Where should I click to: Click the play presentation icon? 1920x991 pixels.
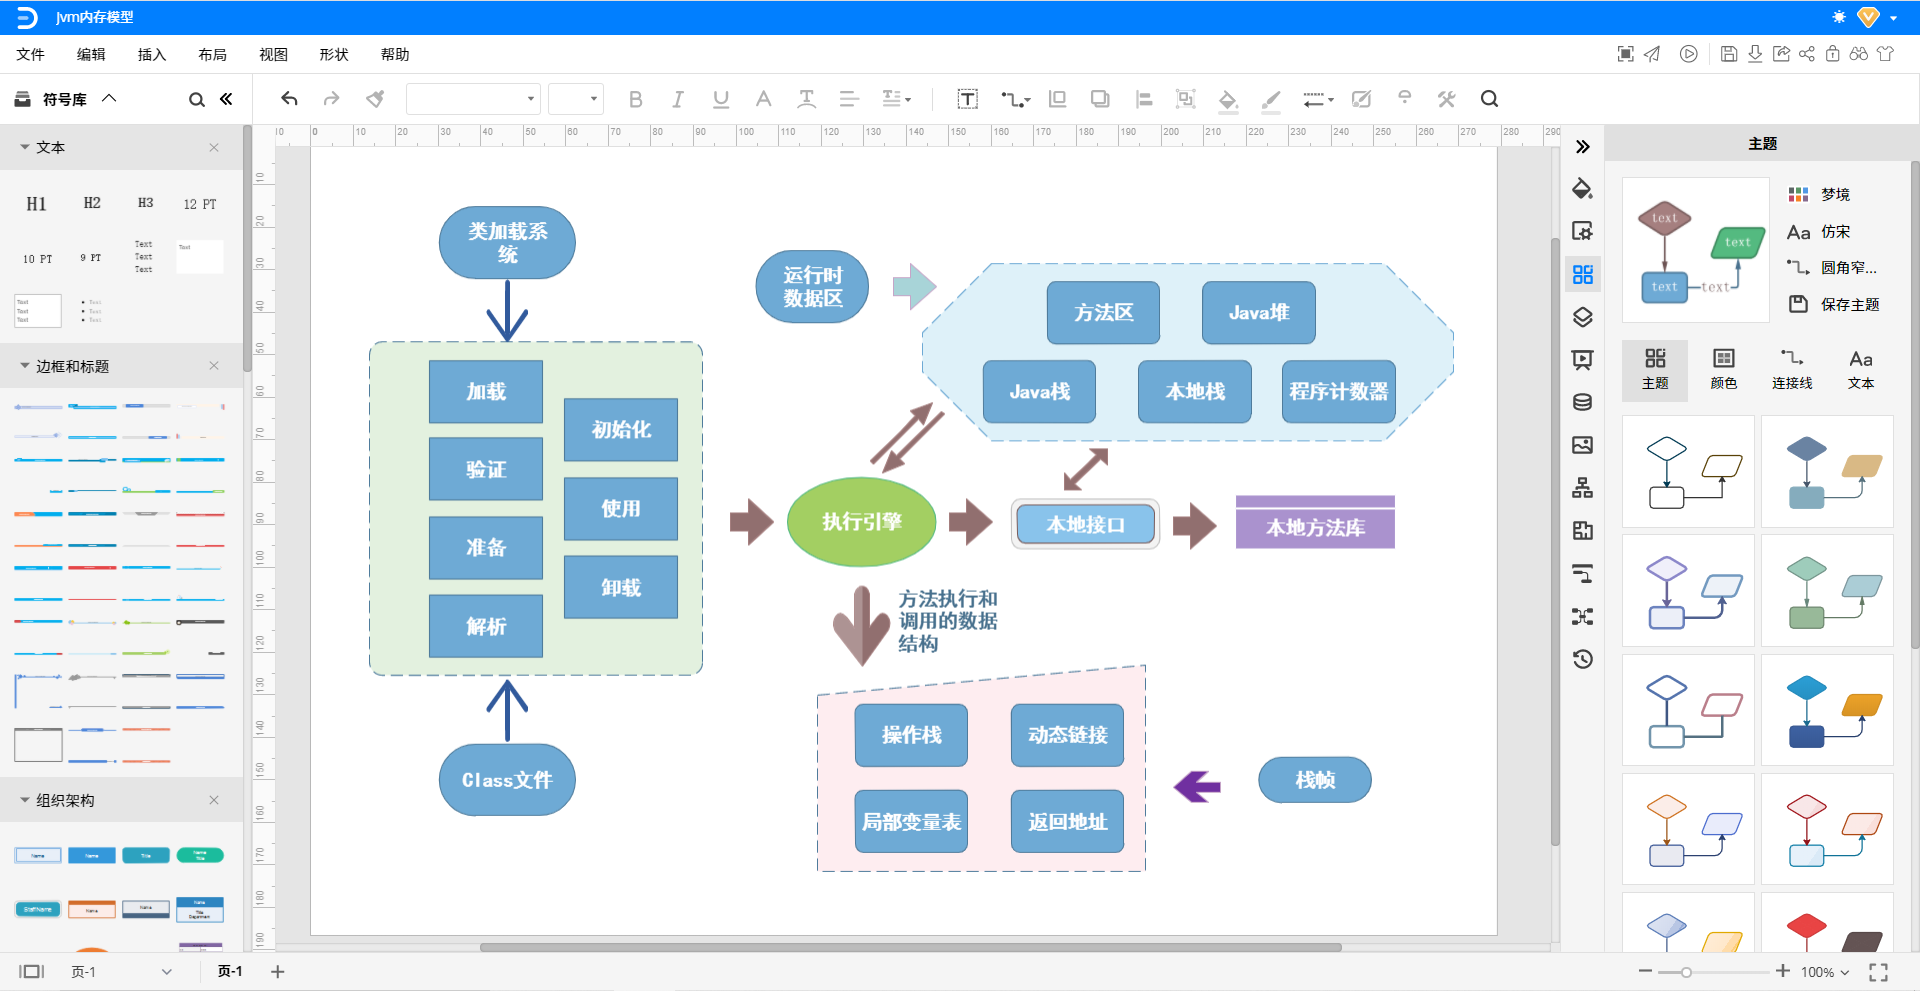[1689, 54]
